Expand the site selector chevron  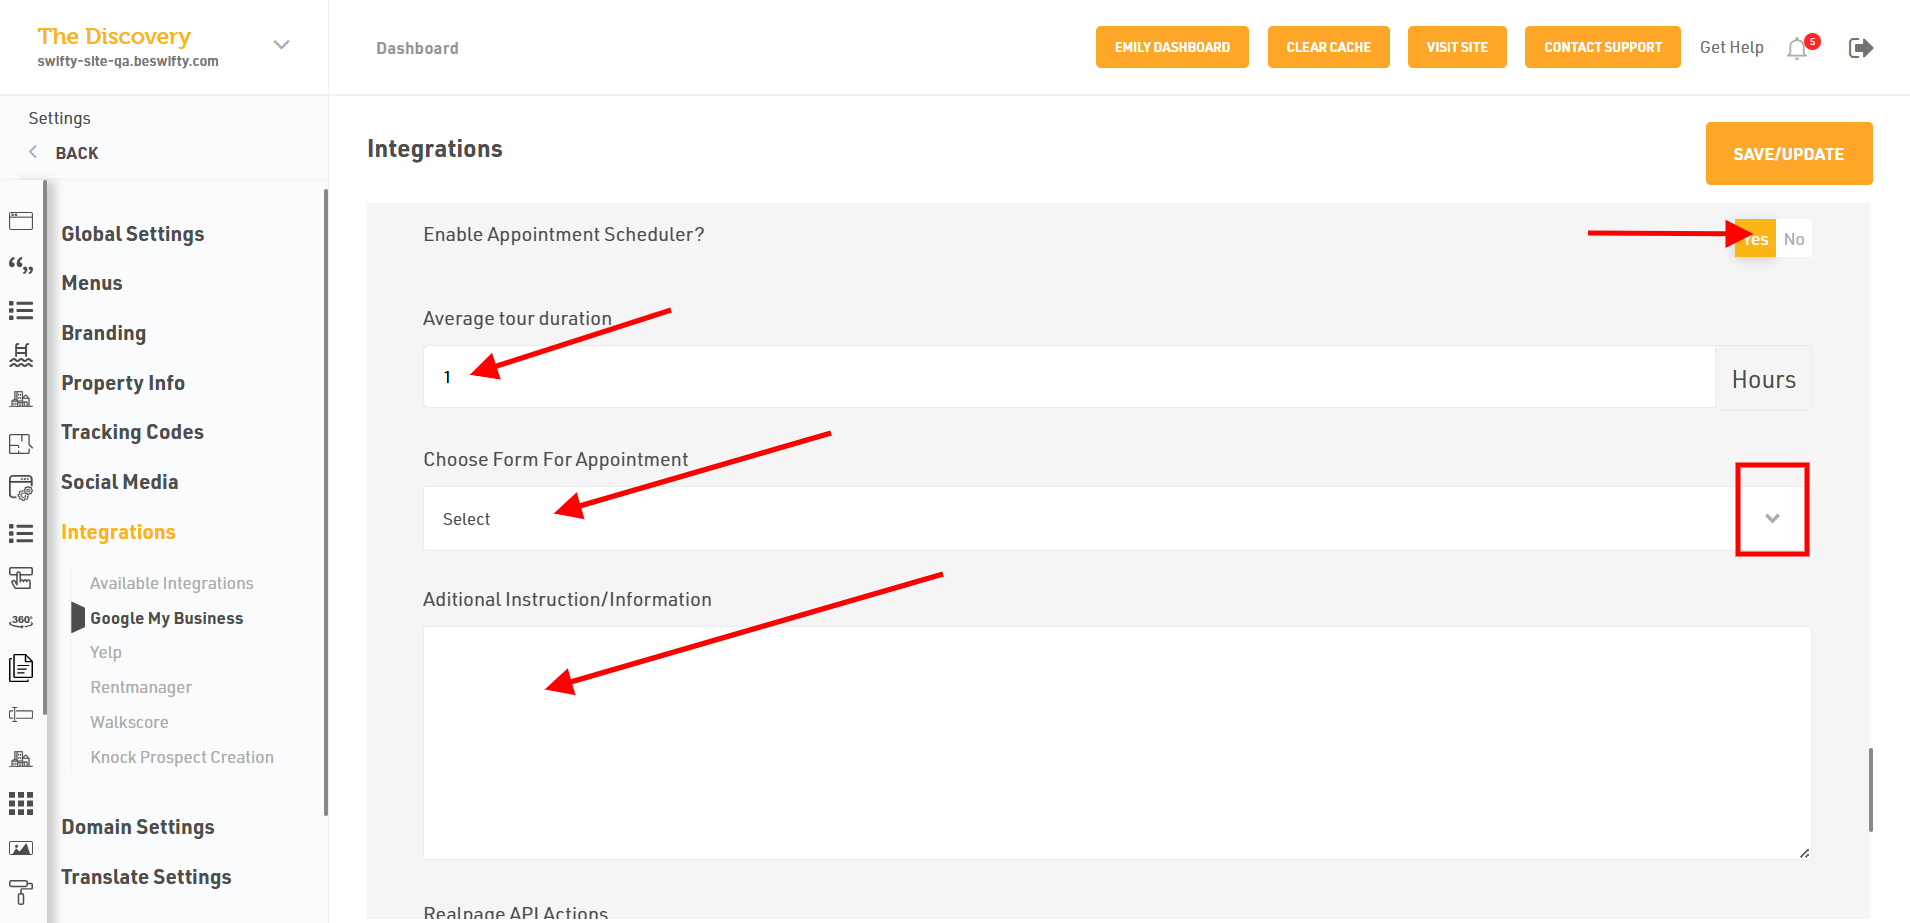(x=282, y=45)
